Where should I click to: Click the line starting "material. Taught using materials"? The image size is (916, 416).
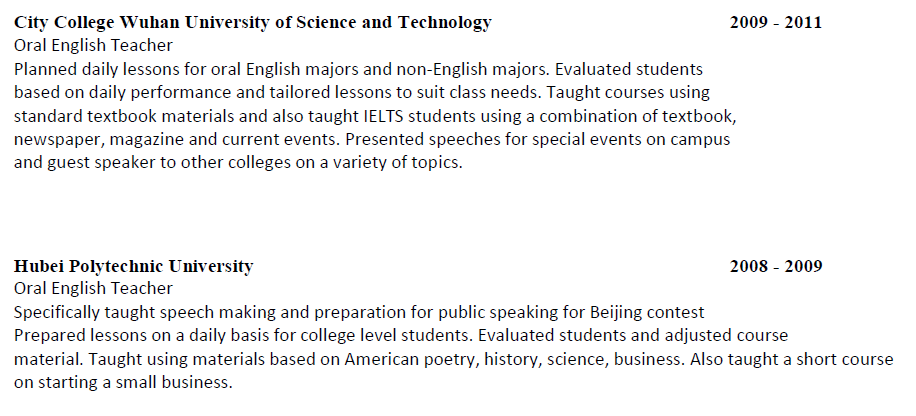[454, 358]
